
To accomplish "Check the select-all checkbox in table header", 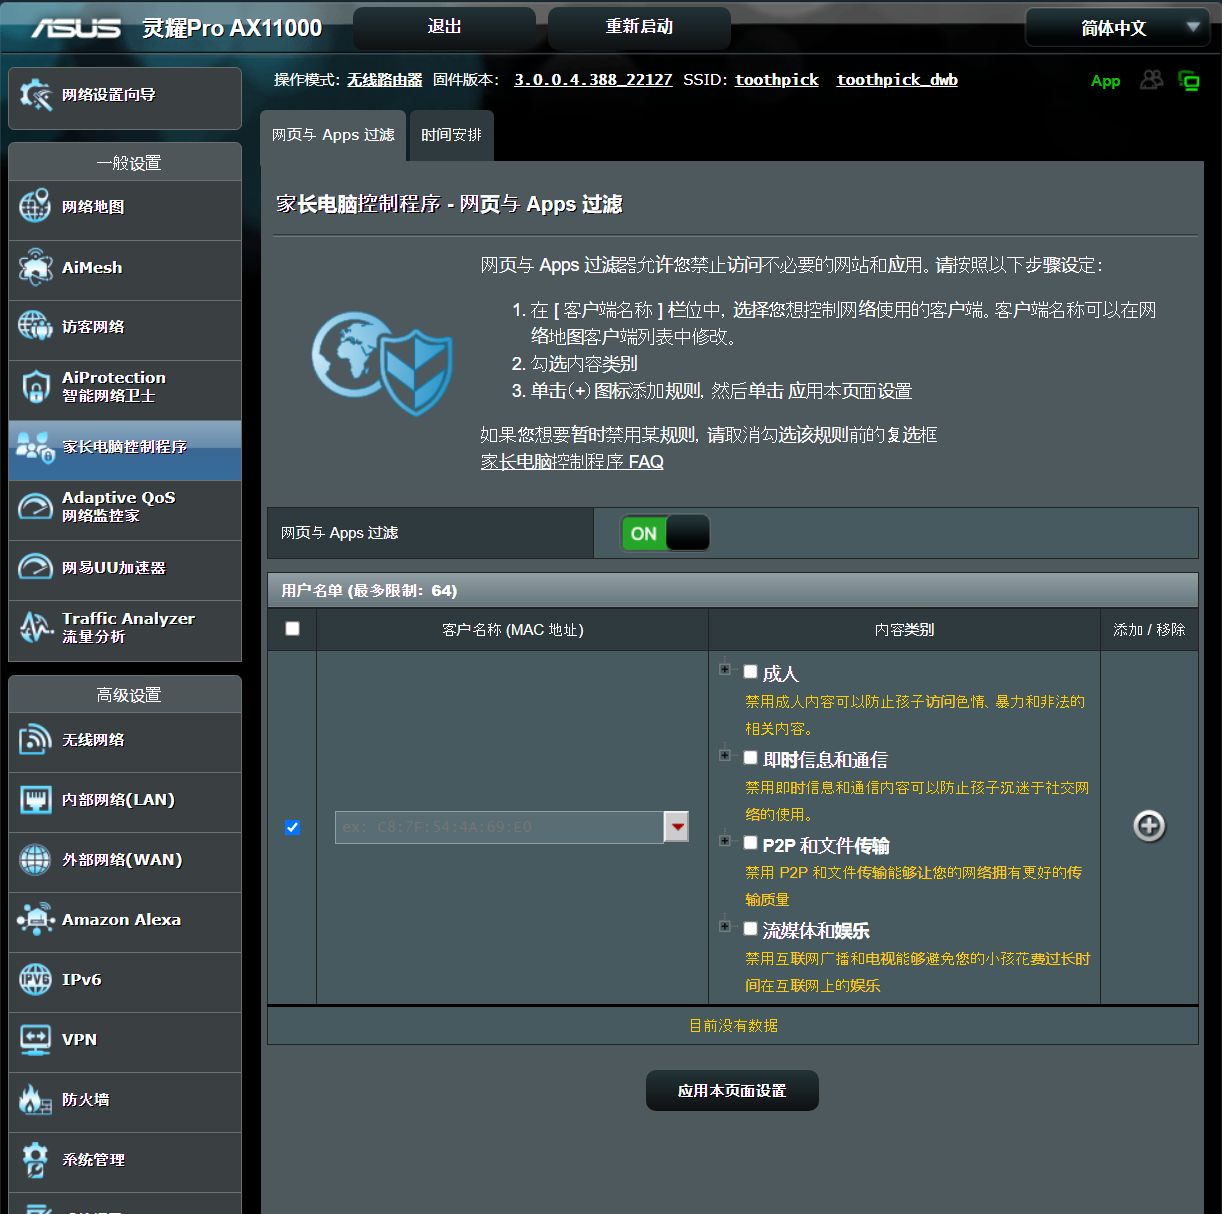I will (x=292, y=629).
